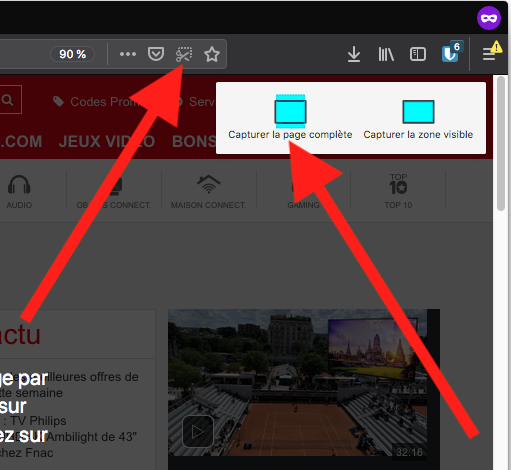The height and width of the screenshot is (470, 511).
Task: Open the Downloads arrow icon
Action: click(x=354, y=54)
